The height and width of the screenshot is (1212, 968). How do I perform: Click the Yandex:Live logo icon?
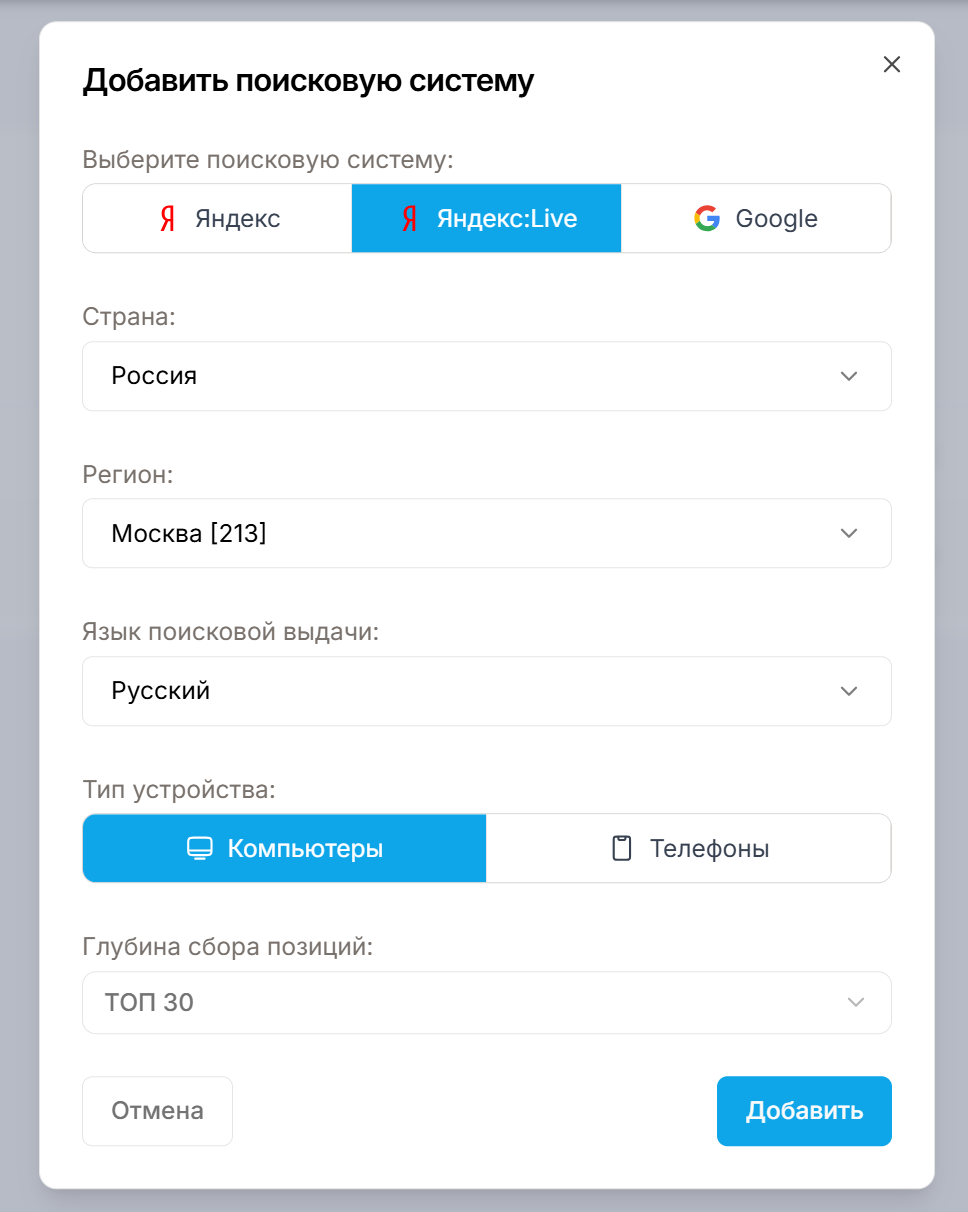409,219
